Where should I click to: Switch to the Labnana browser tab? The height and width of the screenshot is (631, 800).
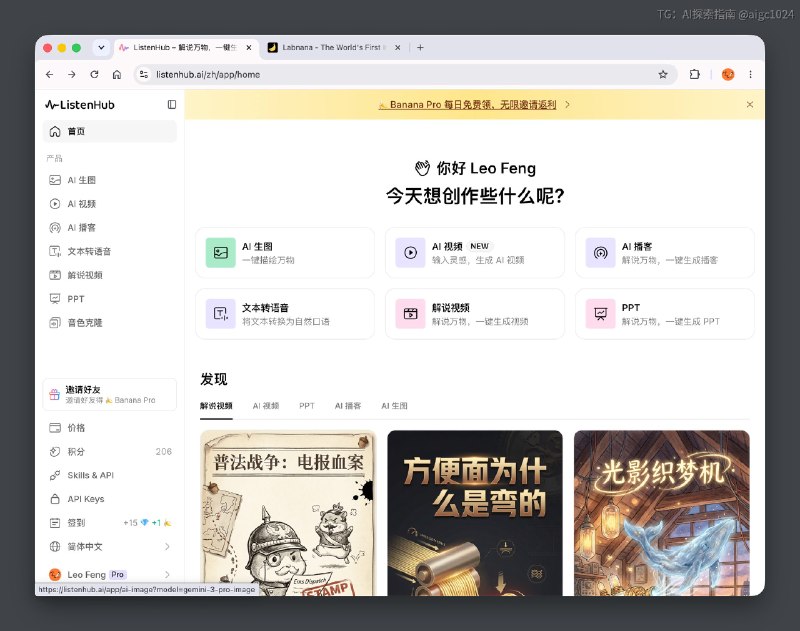333,47
